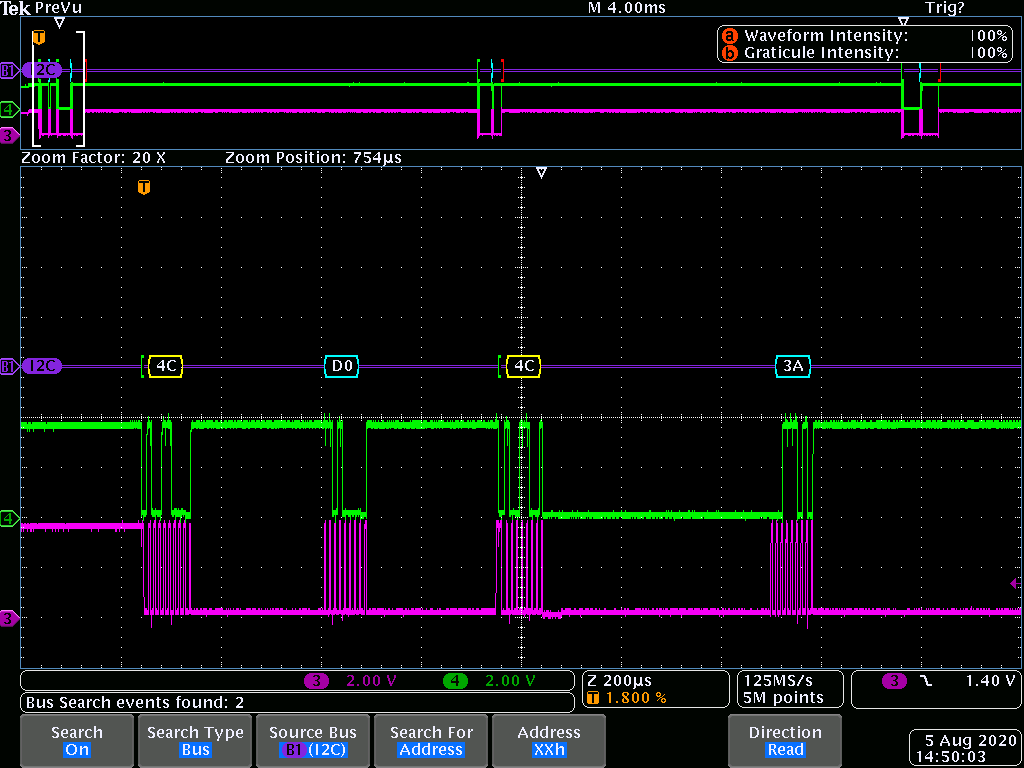Click the 4C address decode label

(x=164, y=366)
